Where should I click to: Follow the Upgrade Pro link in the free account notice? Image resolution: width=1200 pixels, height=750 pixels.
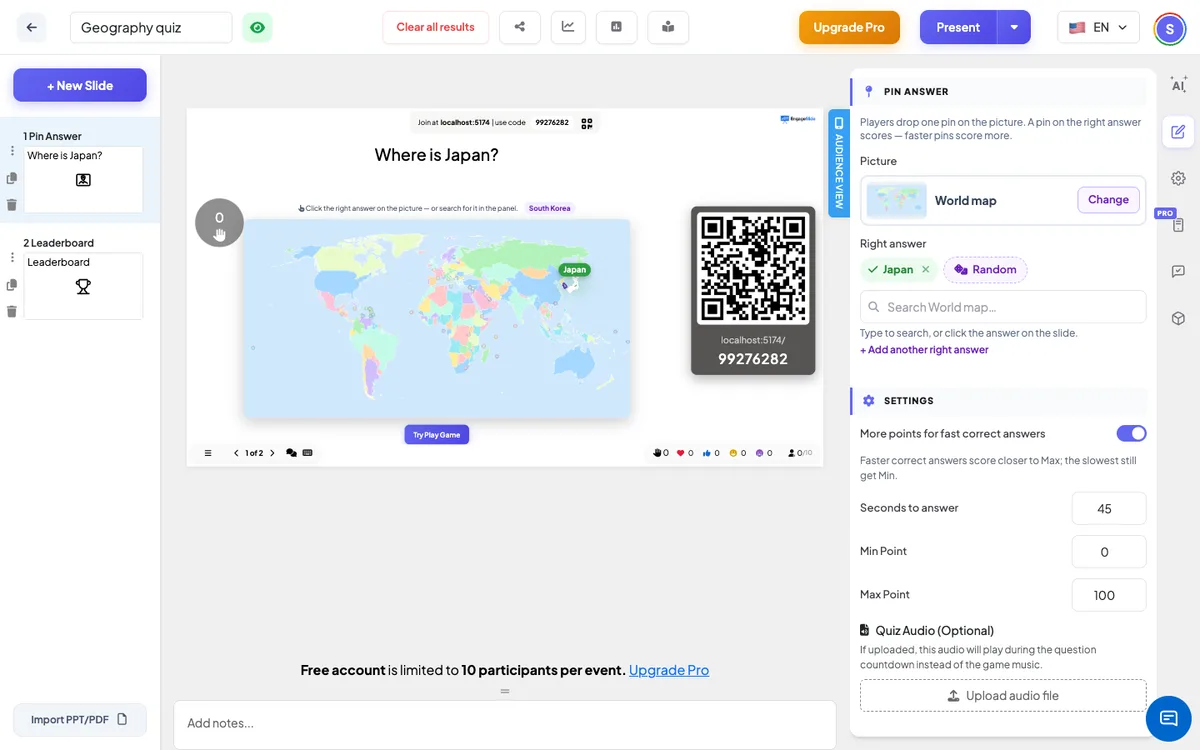pyautogui.click(x=669, y=670)
